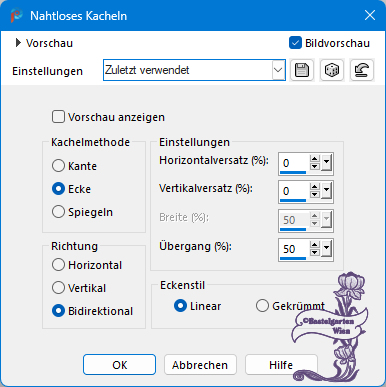The height and width of the screenshot is (387, 386).
Task: Click the PaintShop Pro title bar logo
Action: [16, 16]
